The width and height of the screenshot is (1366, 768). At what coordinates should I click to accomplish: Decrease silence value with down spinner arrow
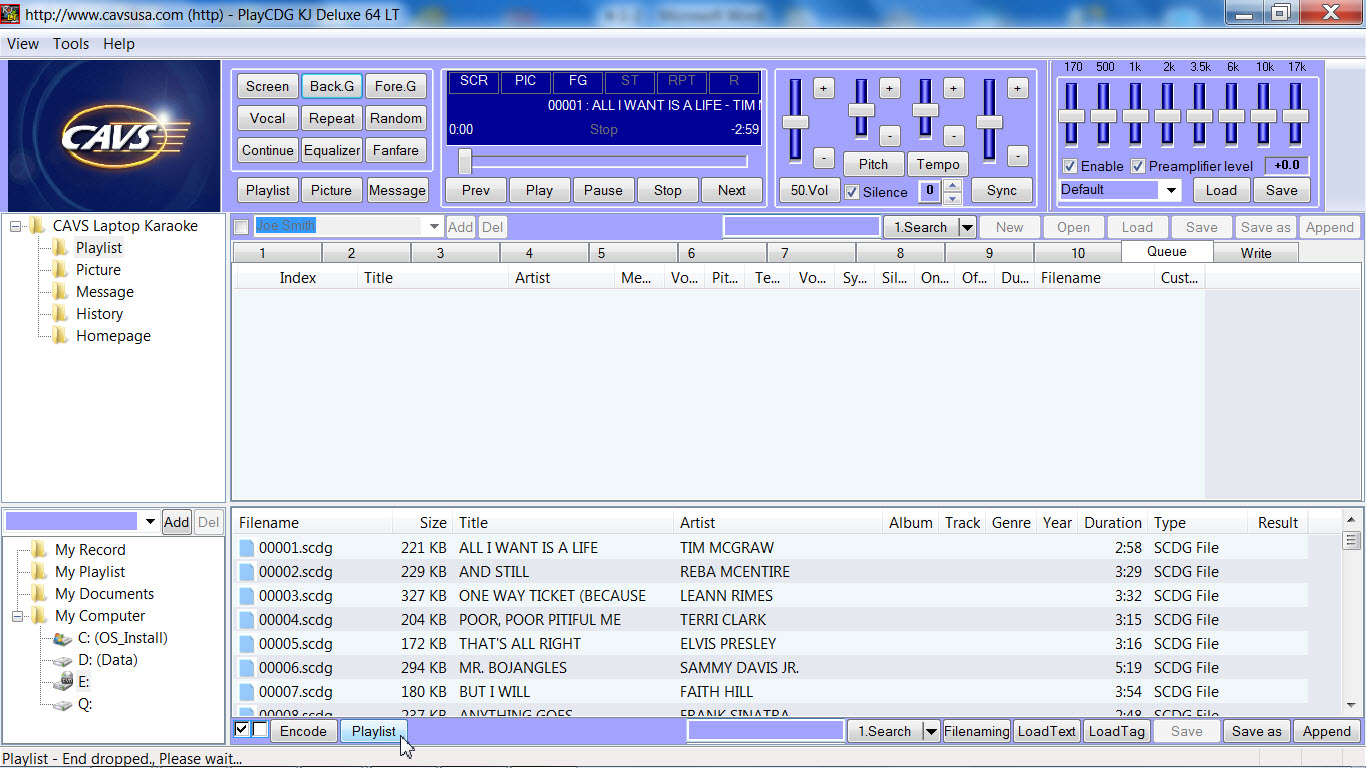[x=953, y=198]
